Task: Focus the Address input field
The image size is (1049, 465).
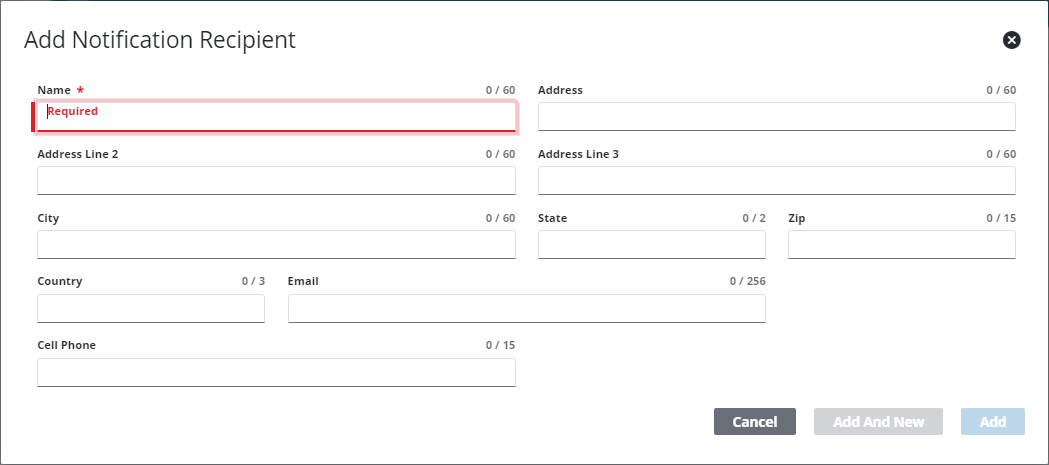Action: point(776,116)
